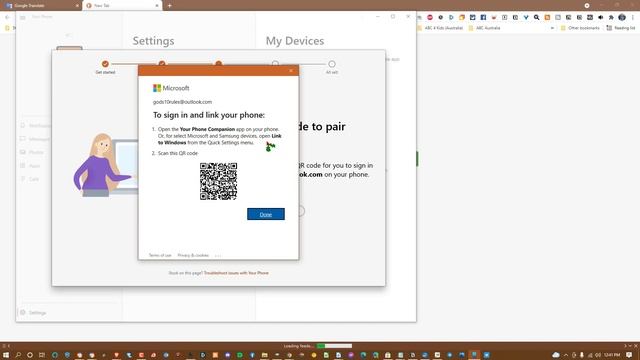The height and width of the screenshot is (360, 640).
Task: Open a new browser tab with plus button
Action: coord(169,6)
